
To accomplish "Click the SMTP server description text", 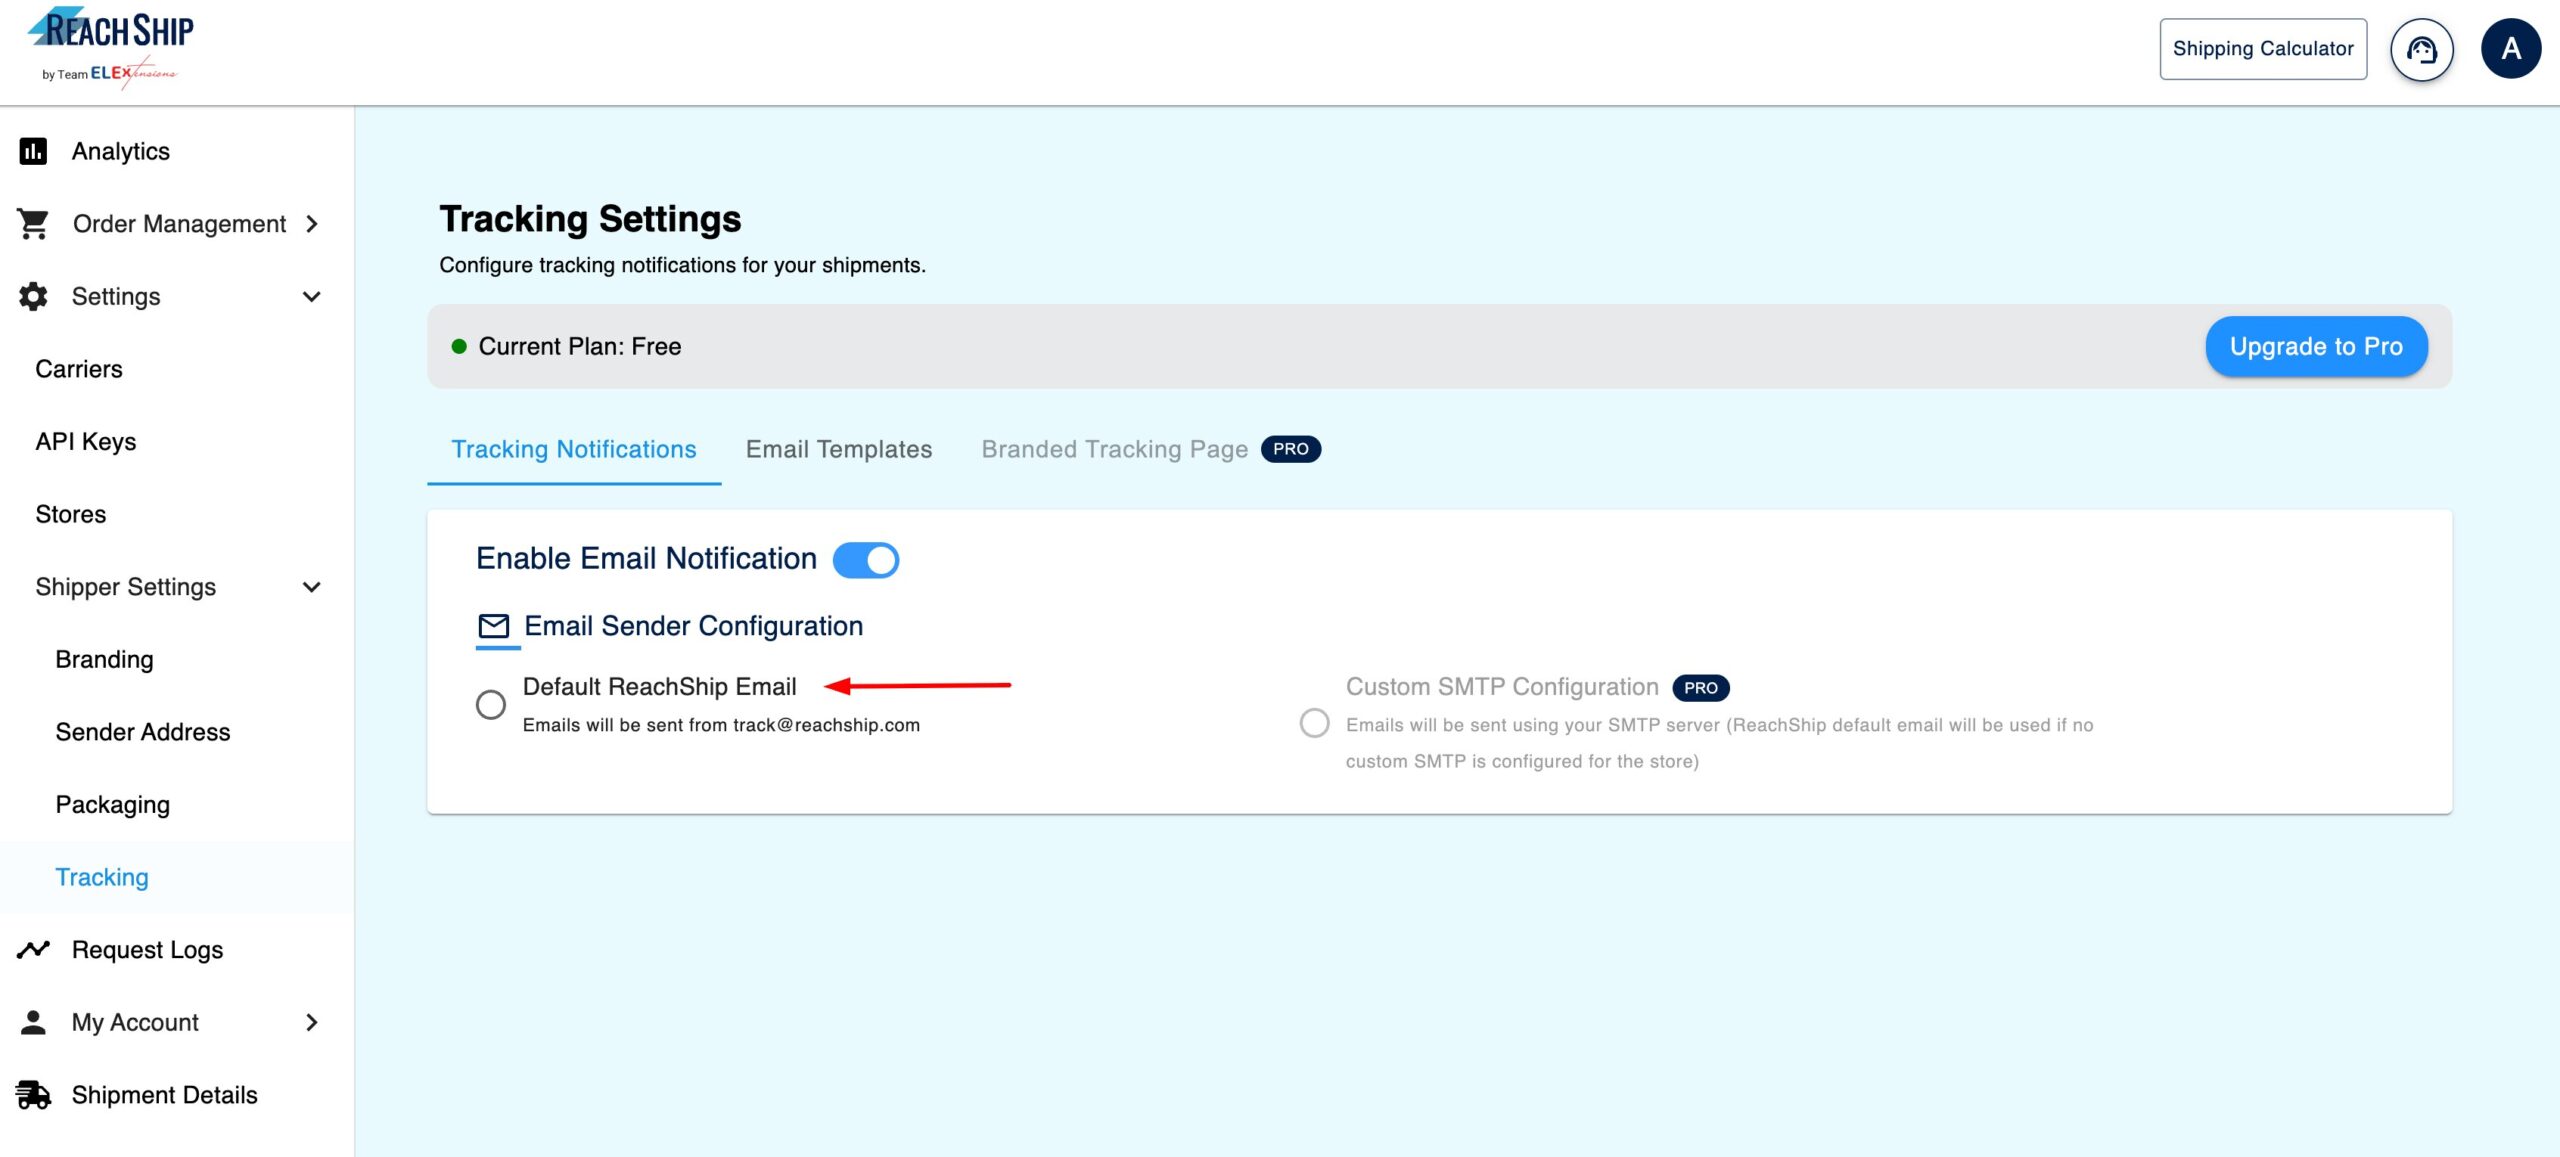I will point(1719,743).
